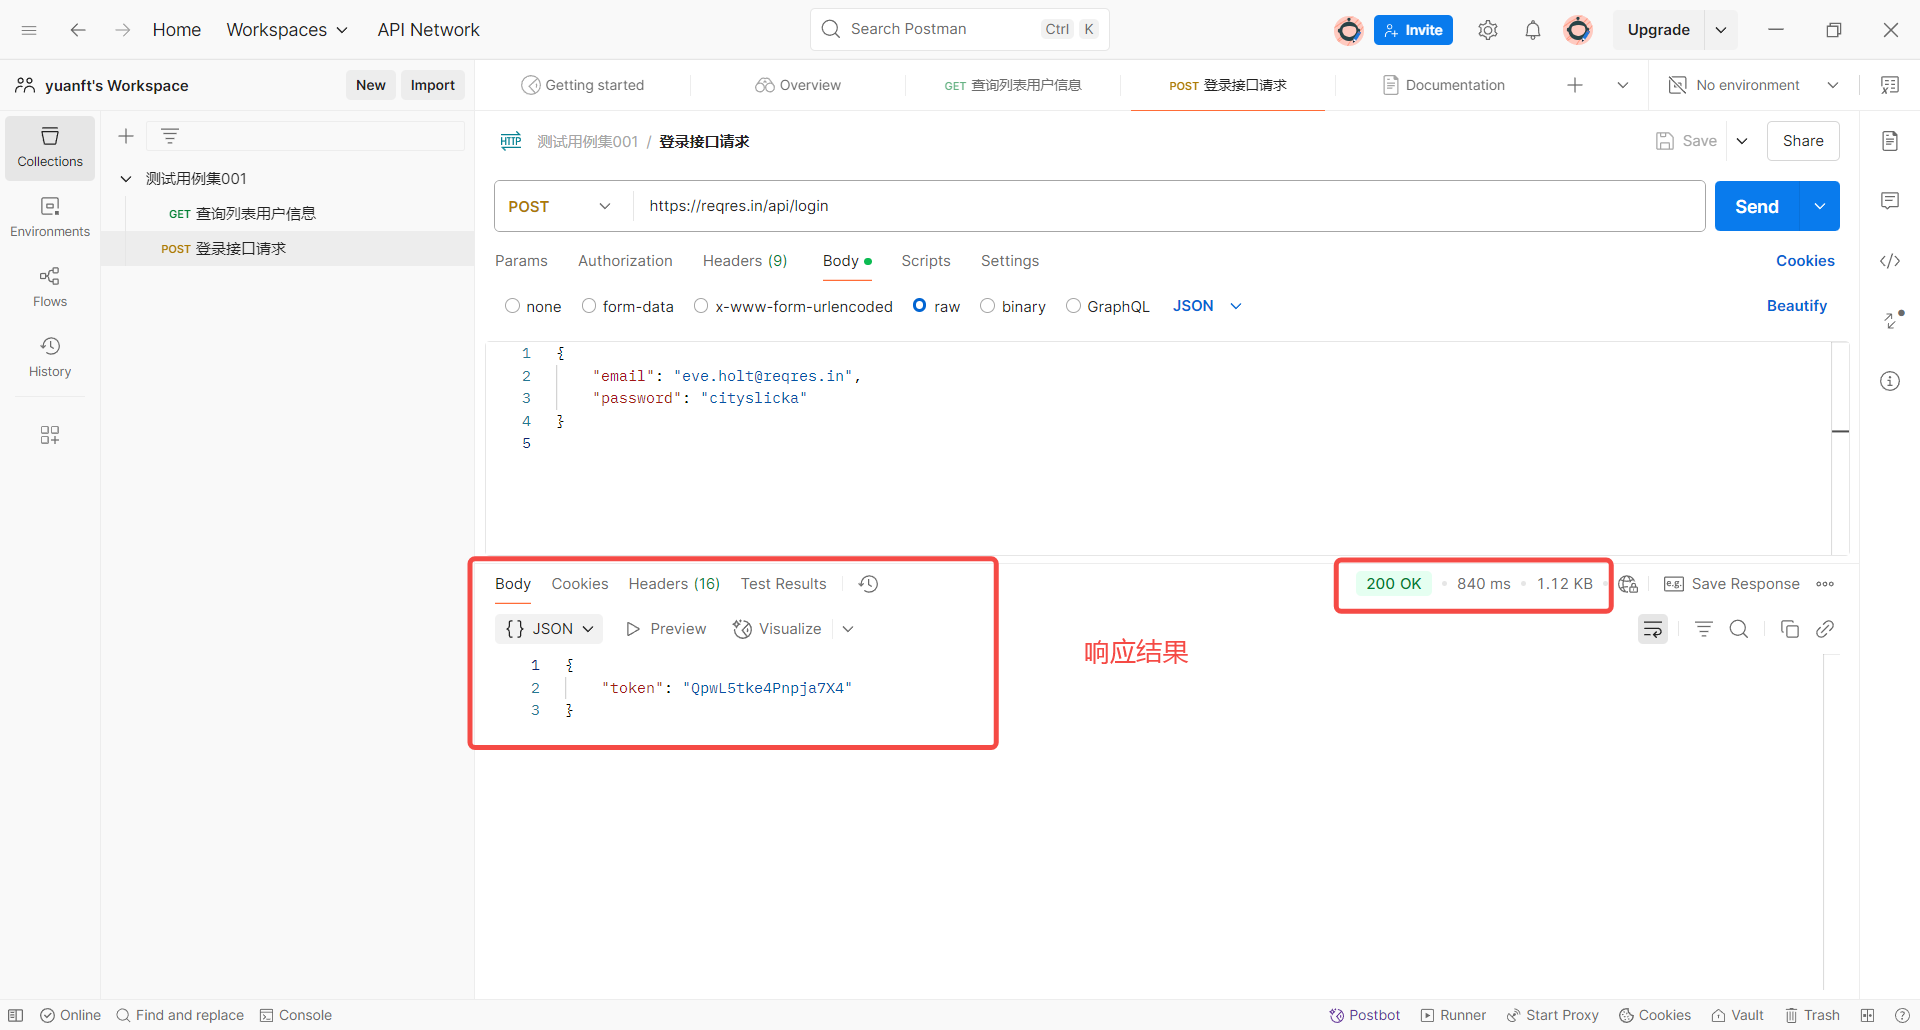Open the response Test Results tab

pos(783,584)
